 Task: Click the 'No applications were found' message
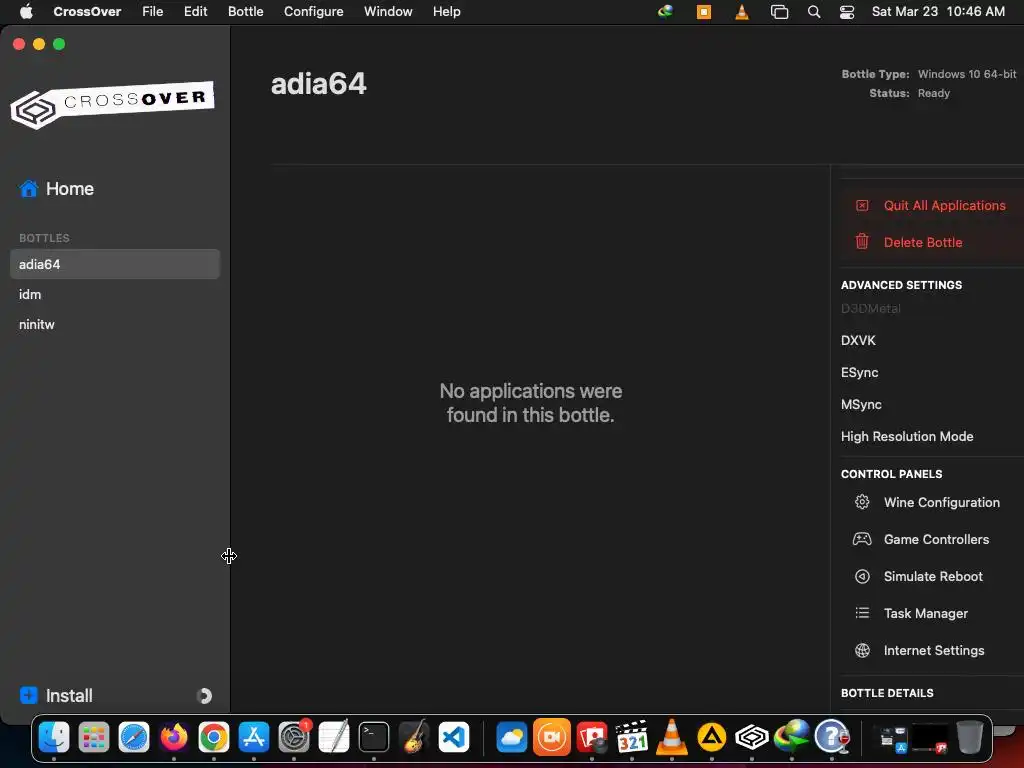coord(530,403)
